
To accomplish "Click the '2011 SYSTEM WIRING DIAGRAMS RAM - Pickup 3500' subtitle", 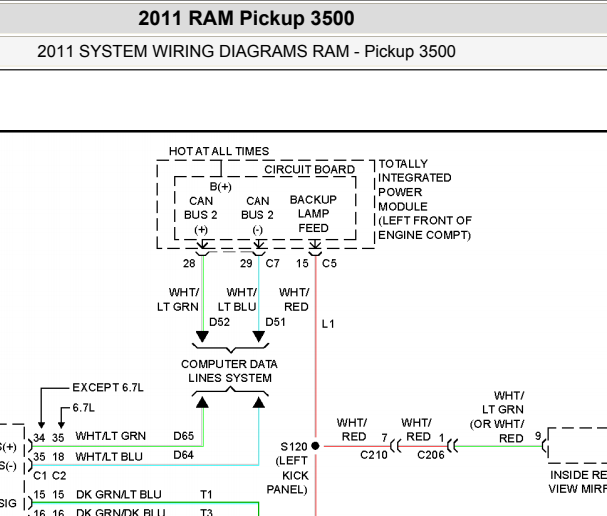I will pos(246,51).
